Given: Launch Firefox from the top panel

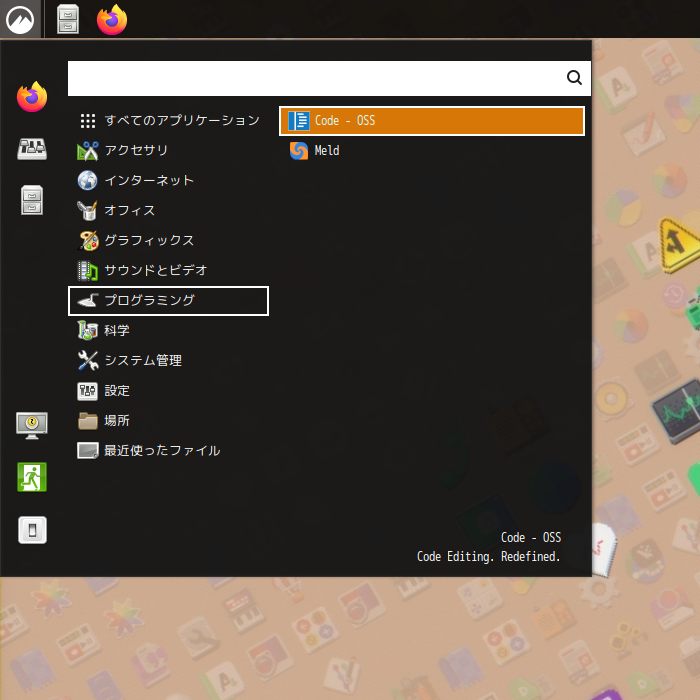Looking at the screenshot, I should point(112,19).
